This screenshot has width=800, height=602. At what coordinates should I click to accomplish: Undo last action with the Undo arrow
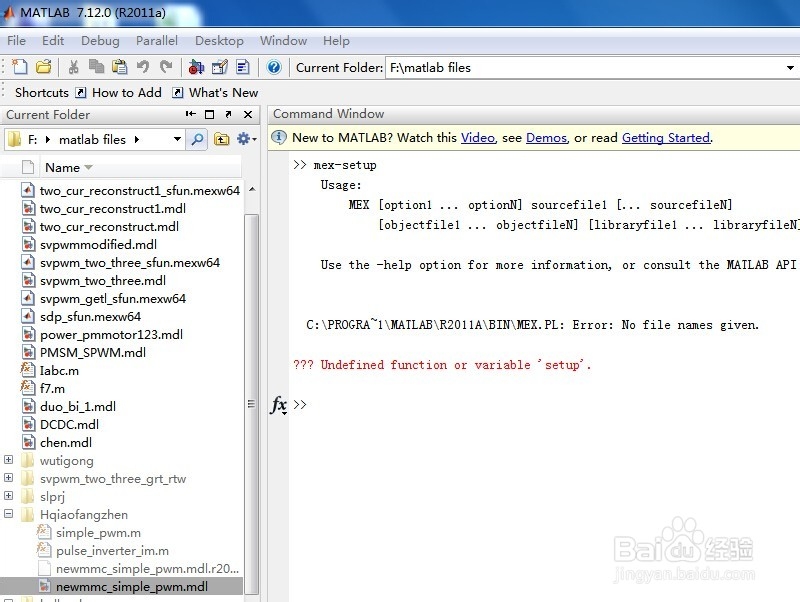[143, 67]
